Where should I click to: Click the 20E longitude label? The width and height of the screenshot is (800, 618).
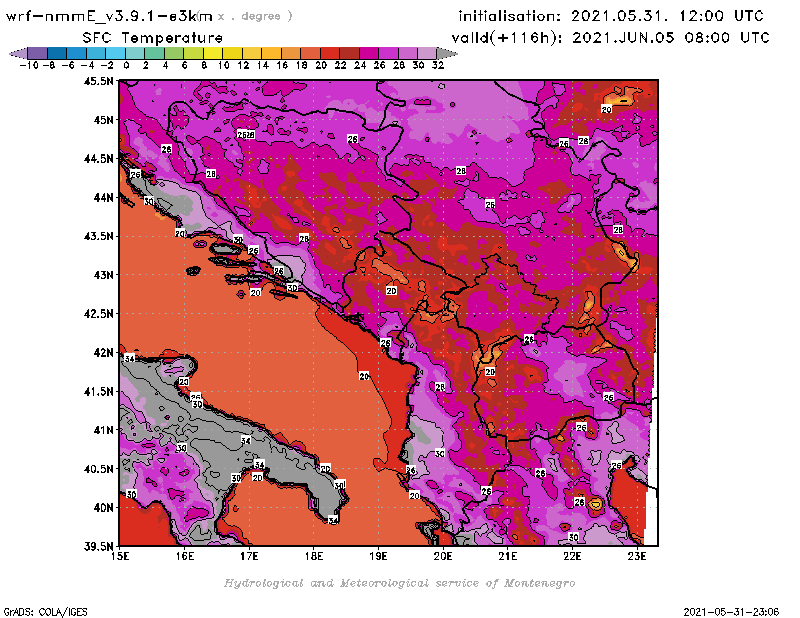[x=443, y=556]
